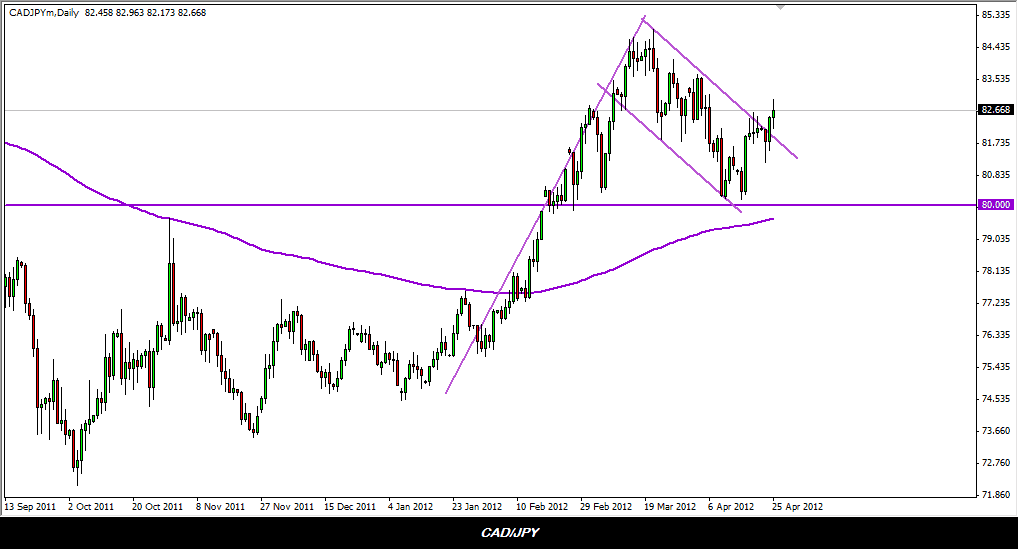Click the 15 Dec 2011 date label
The image size is (1018, 549).
point(350,507)
